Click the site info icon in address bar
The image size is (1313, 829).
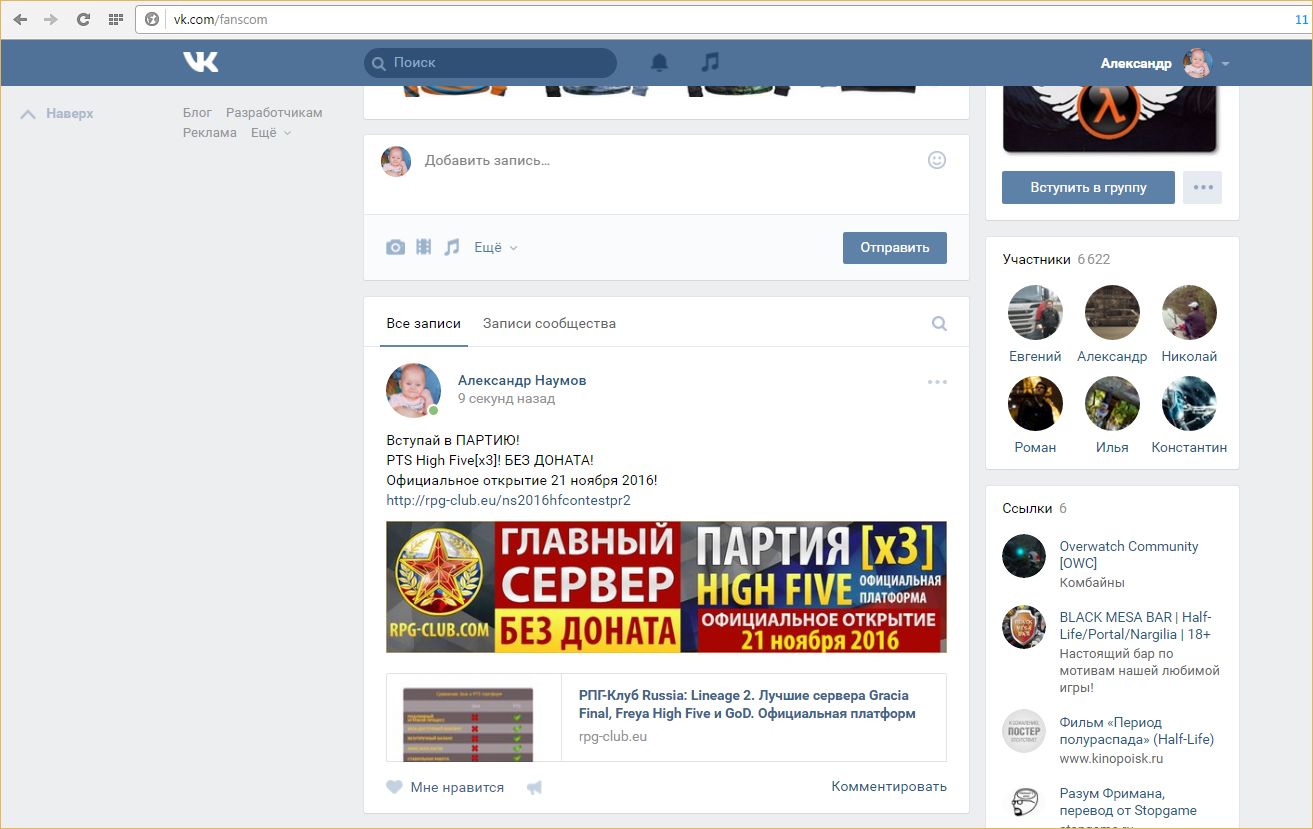pyautogui.click(x=152, y=19)
